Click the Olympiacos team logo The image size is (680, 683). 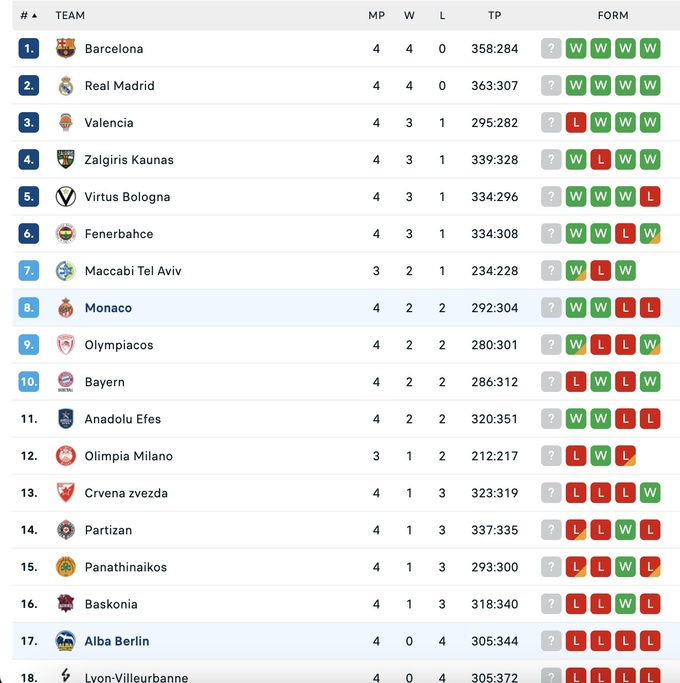[x=65, y=344]
